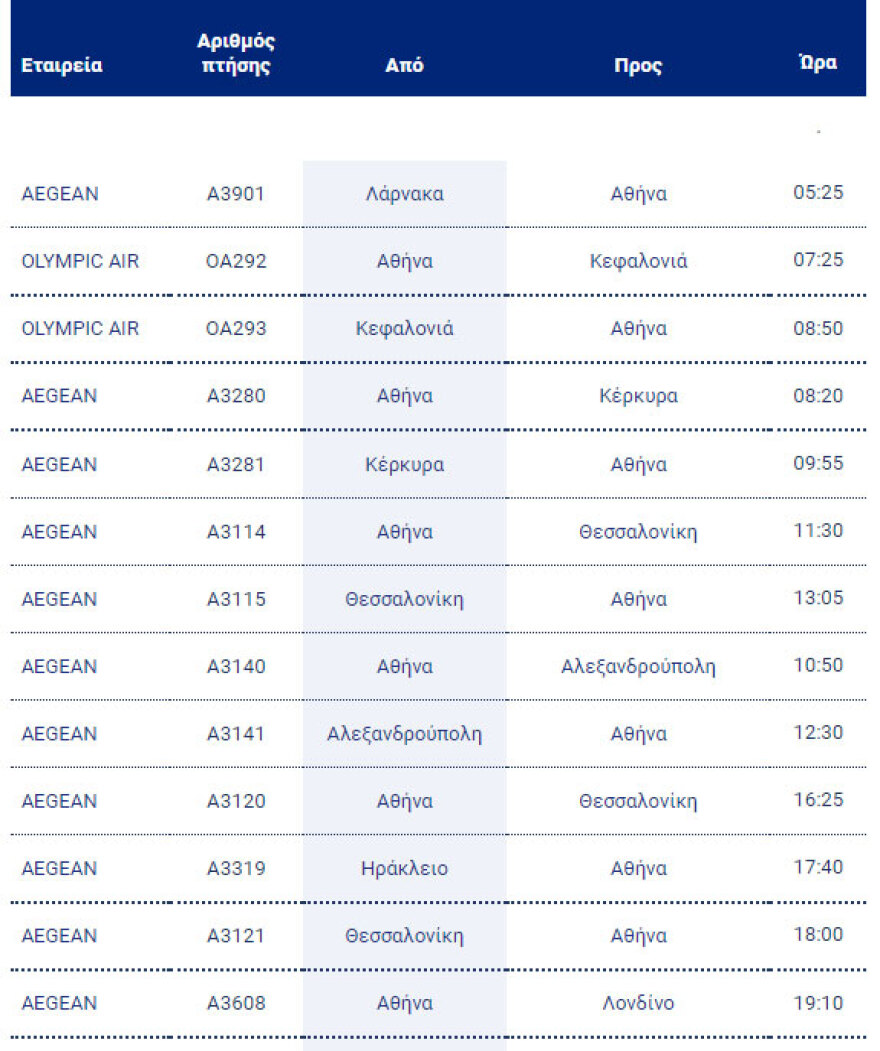Select the Λονδίνο destination cell
Viewport: 880px width, 1051px height.
[638, 1003]
